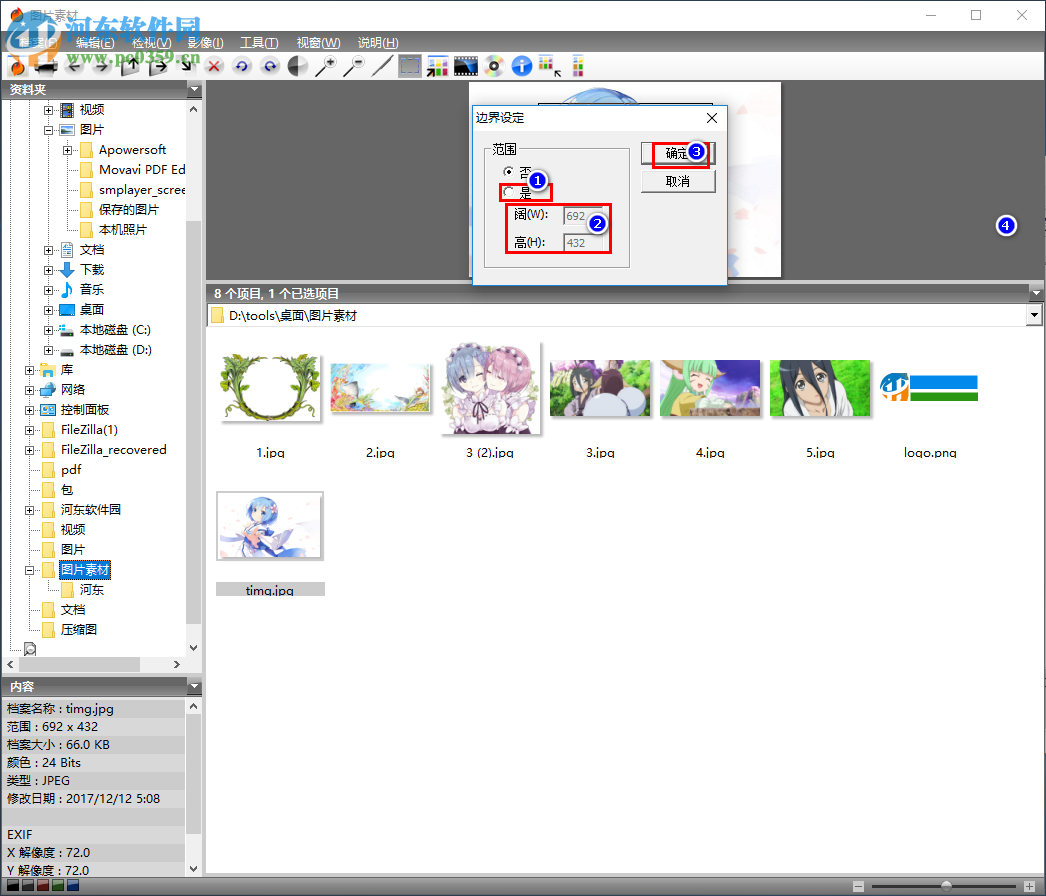
Task: Open the 视窗(W) menu
Action: coord(318,43)
